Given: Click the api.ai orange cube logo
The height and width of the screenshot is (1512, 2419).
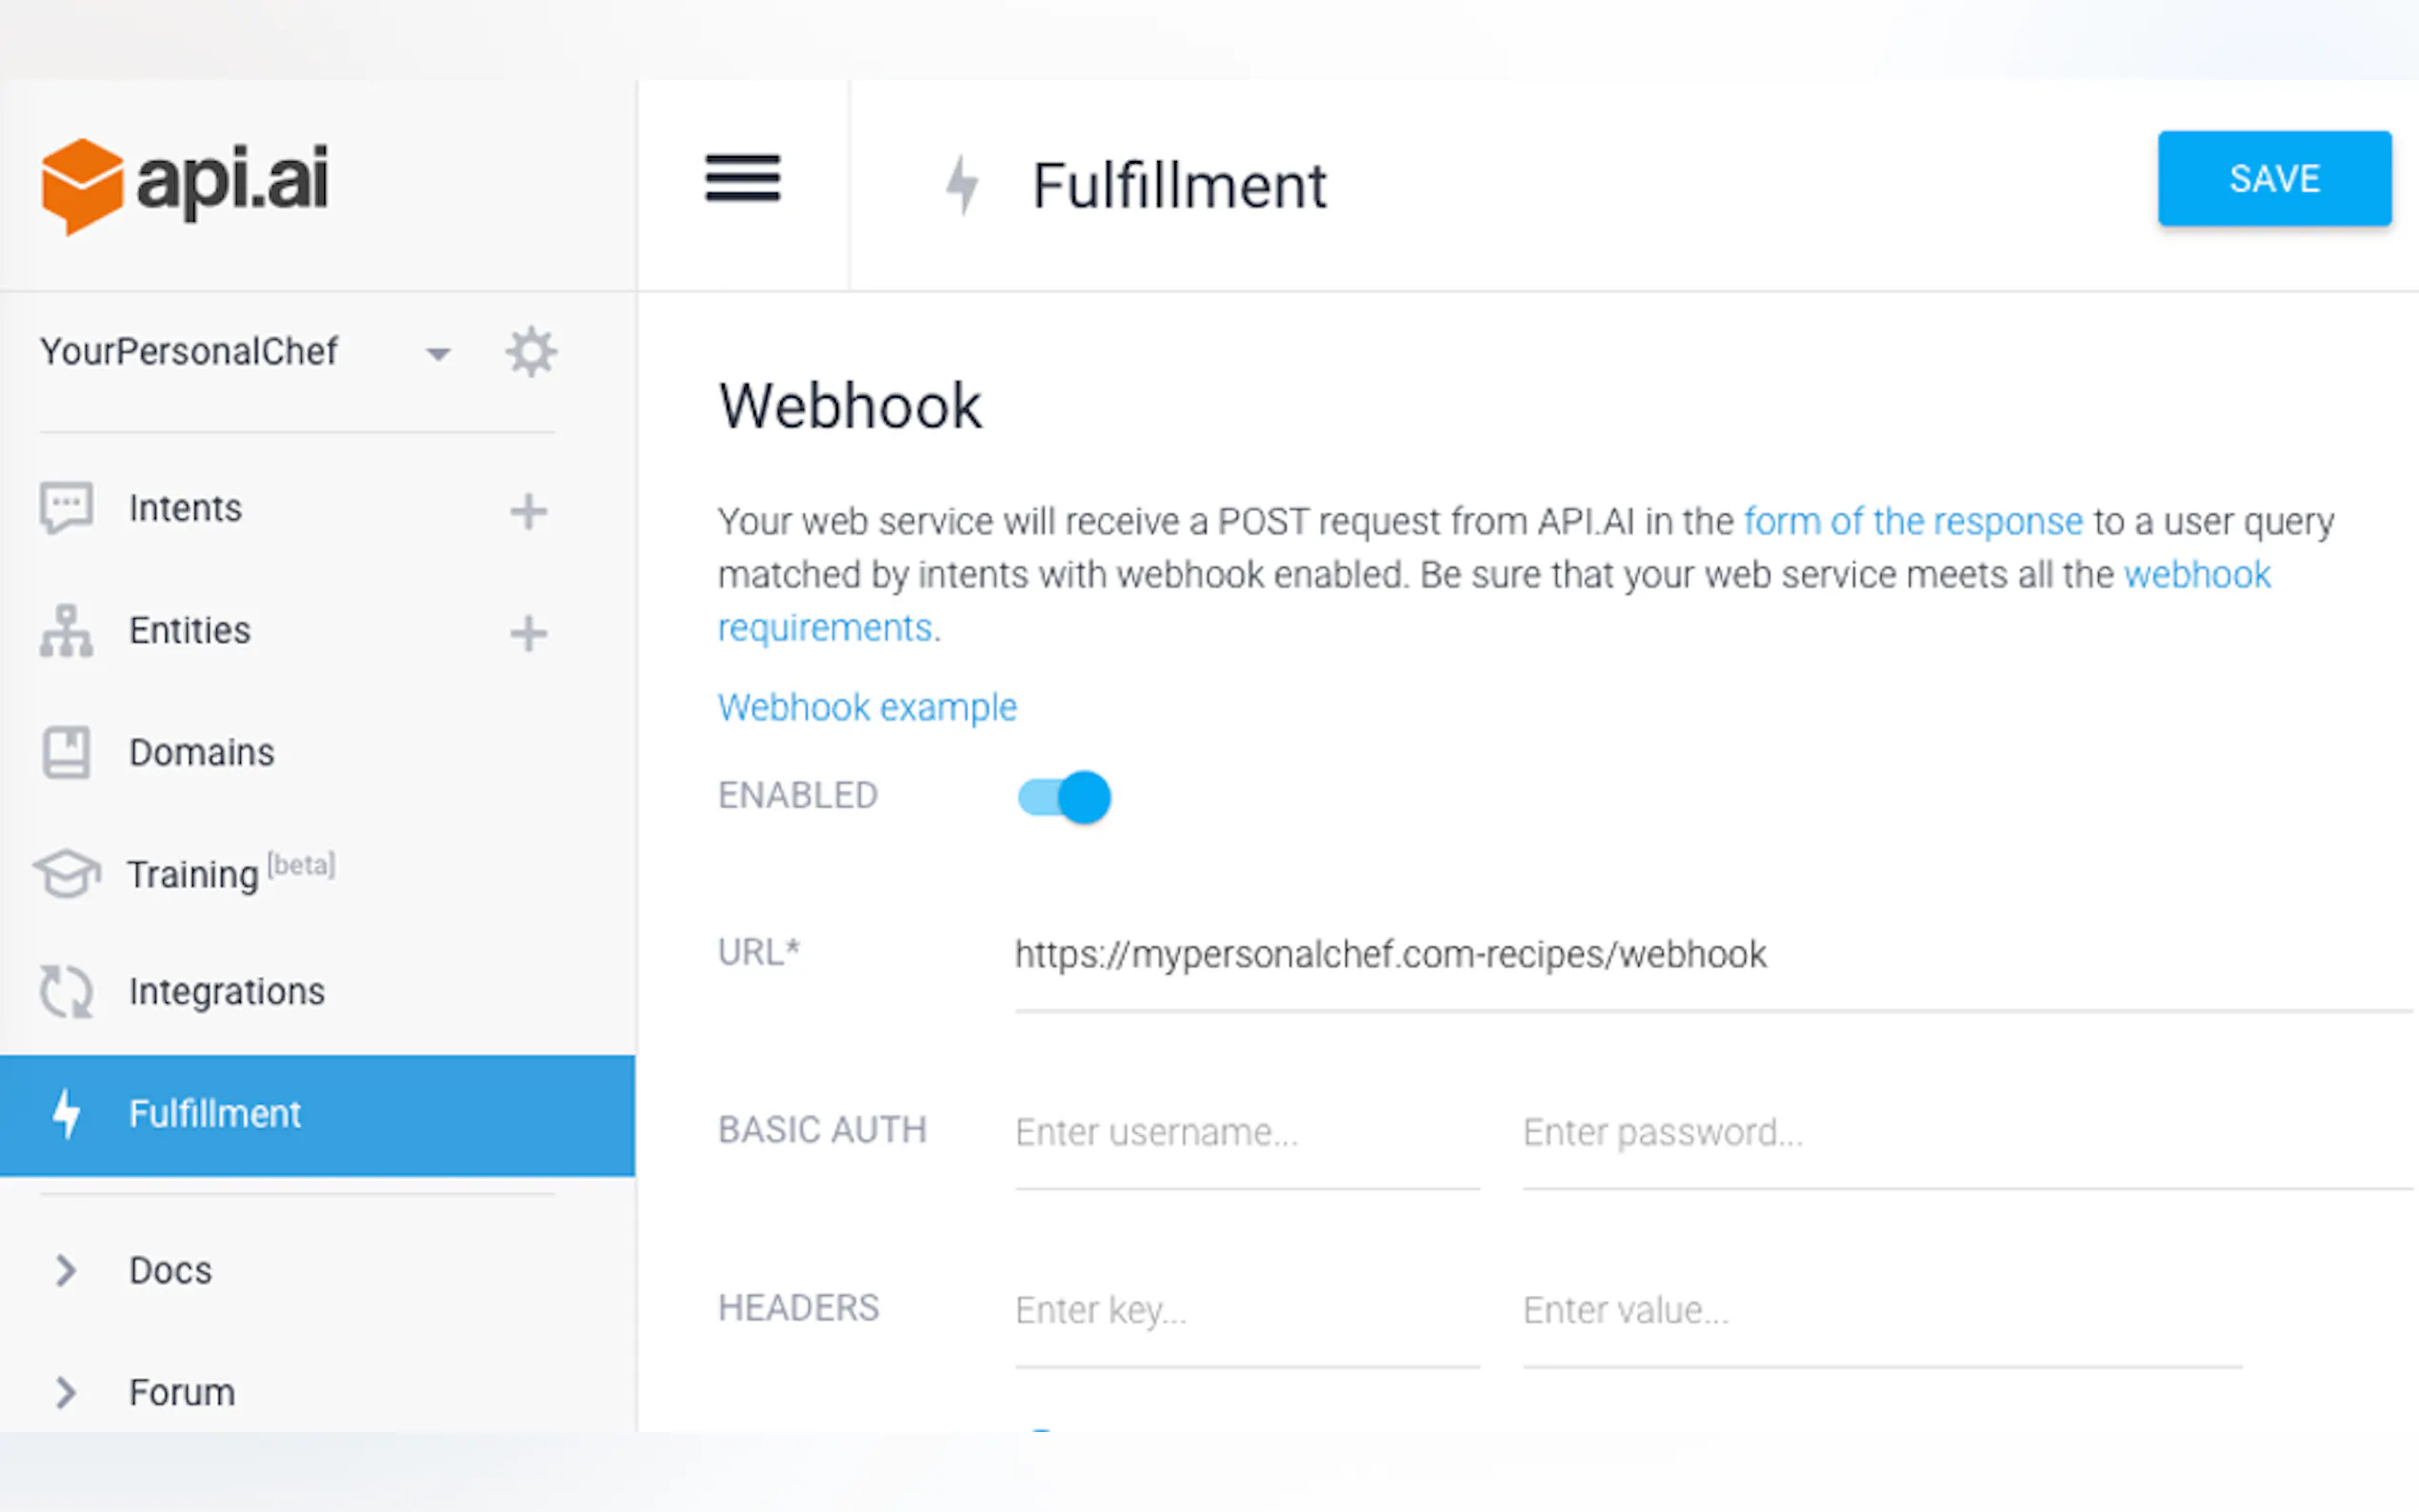Looking at the screenshot, I should [82, 186].
